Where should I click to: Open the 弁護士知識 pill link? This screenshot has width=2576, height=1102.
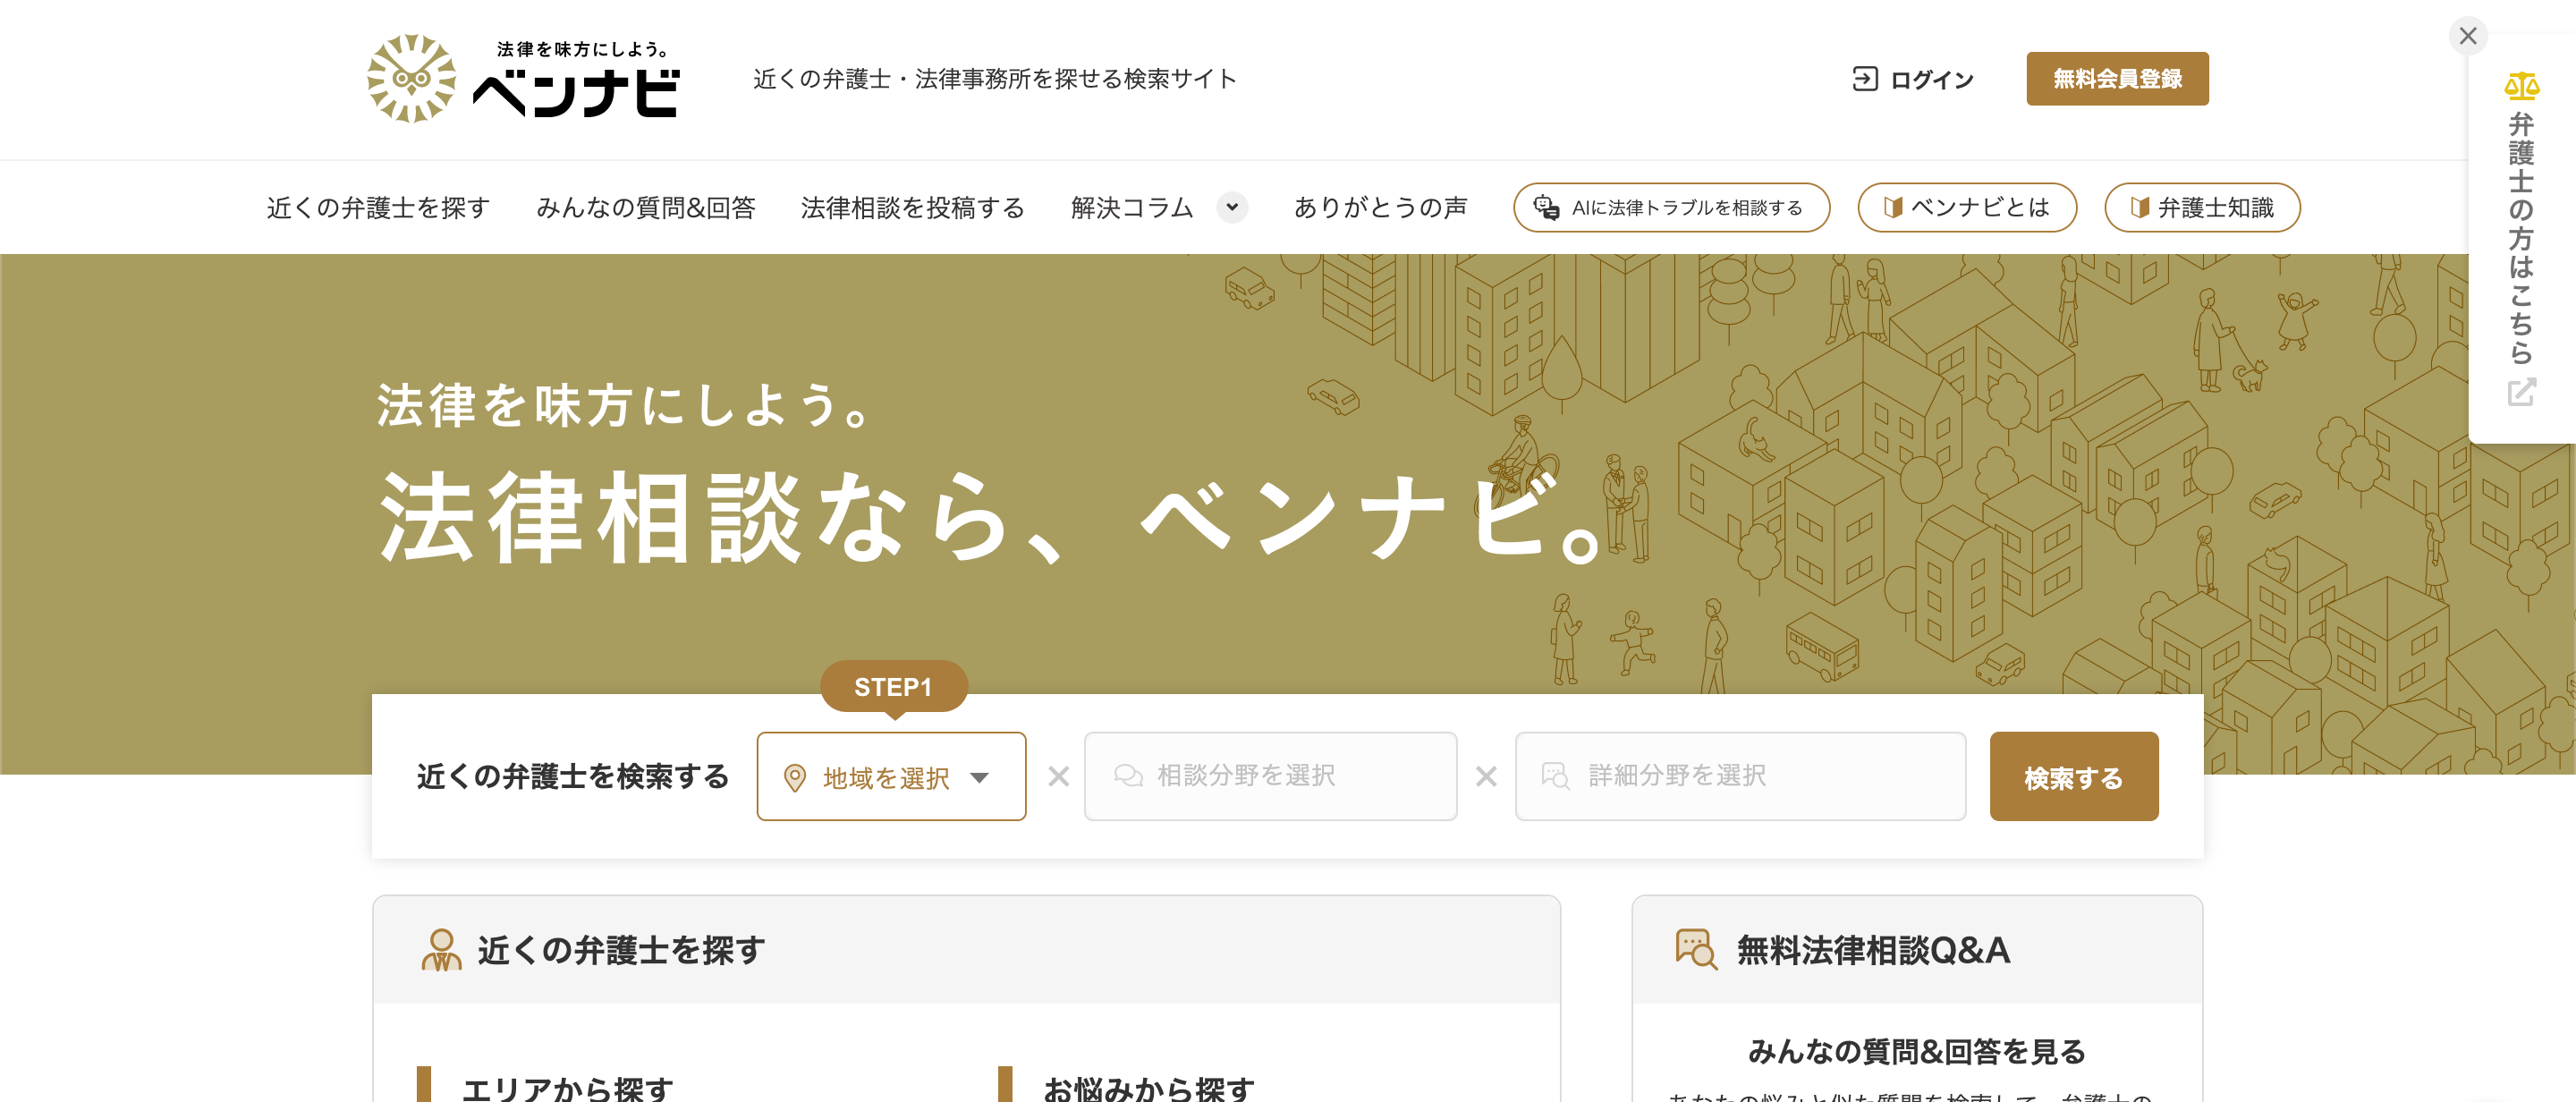coord(2202,207)
